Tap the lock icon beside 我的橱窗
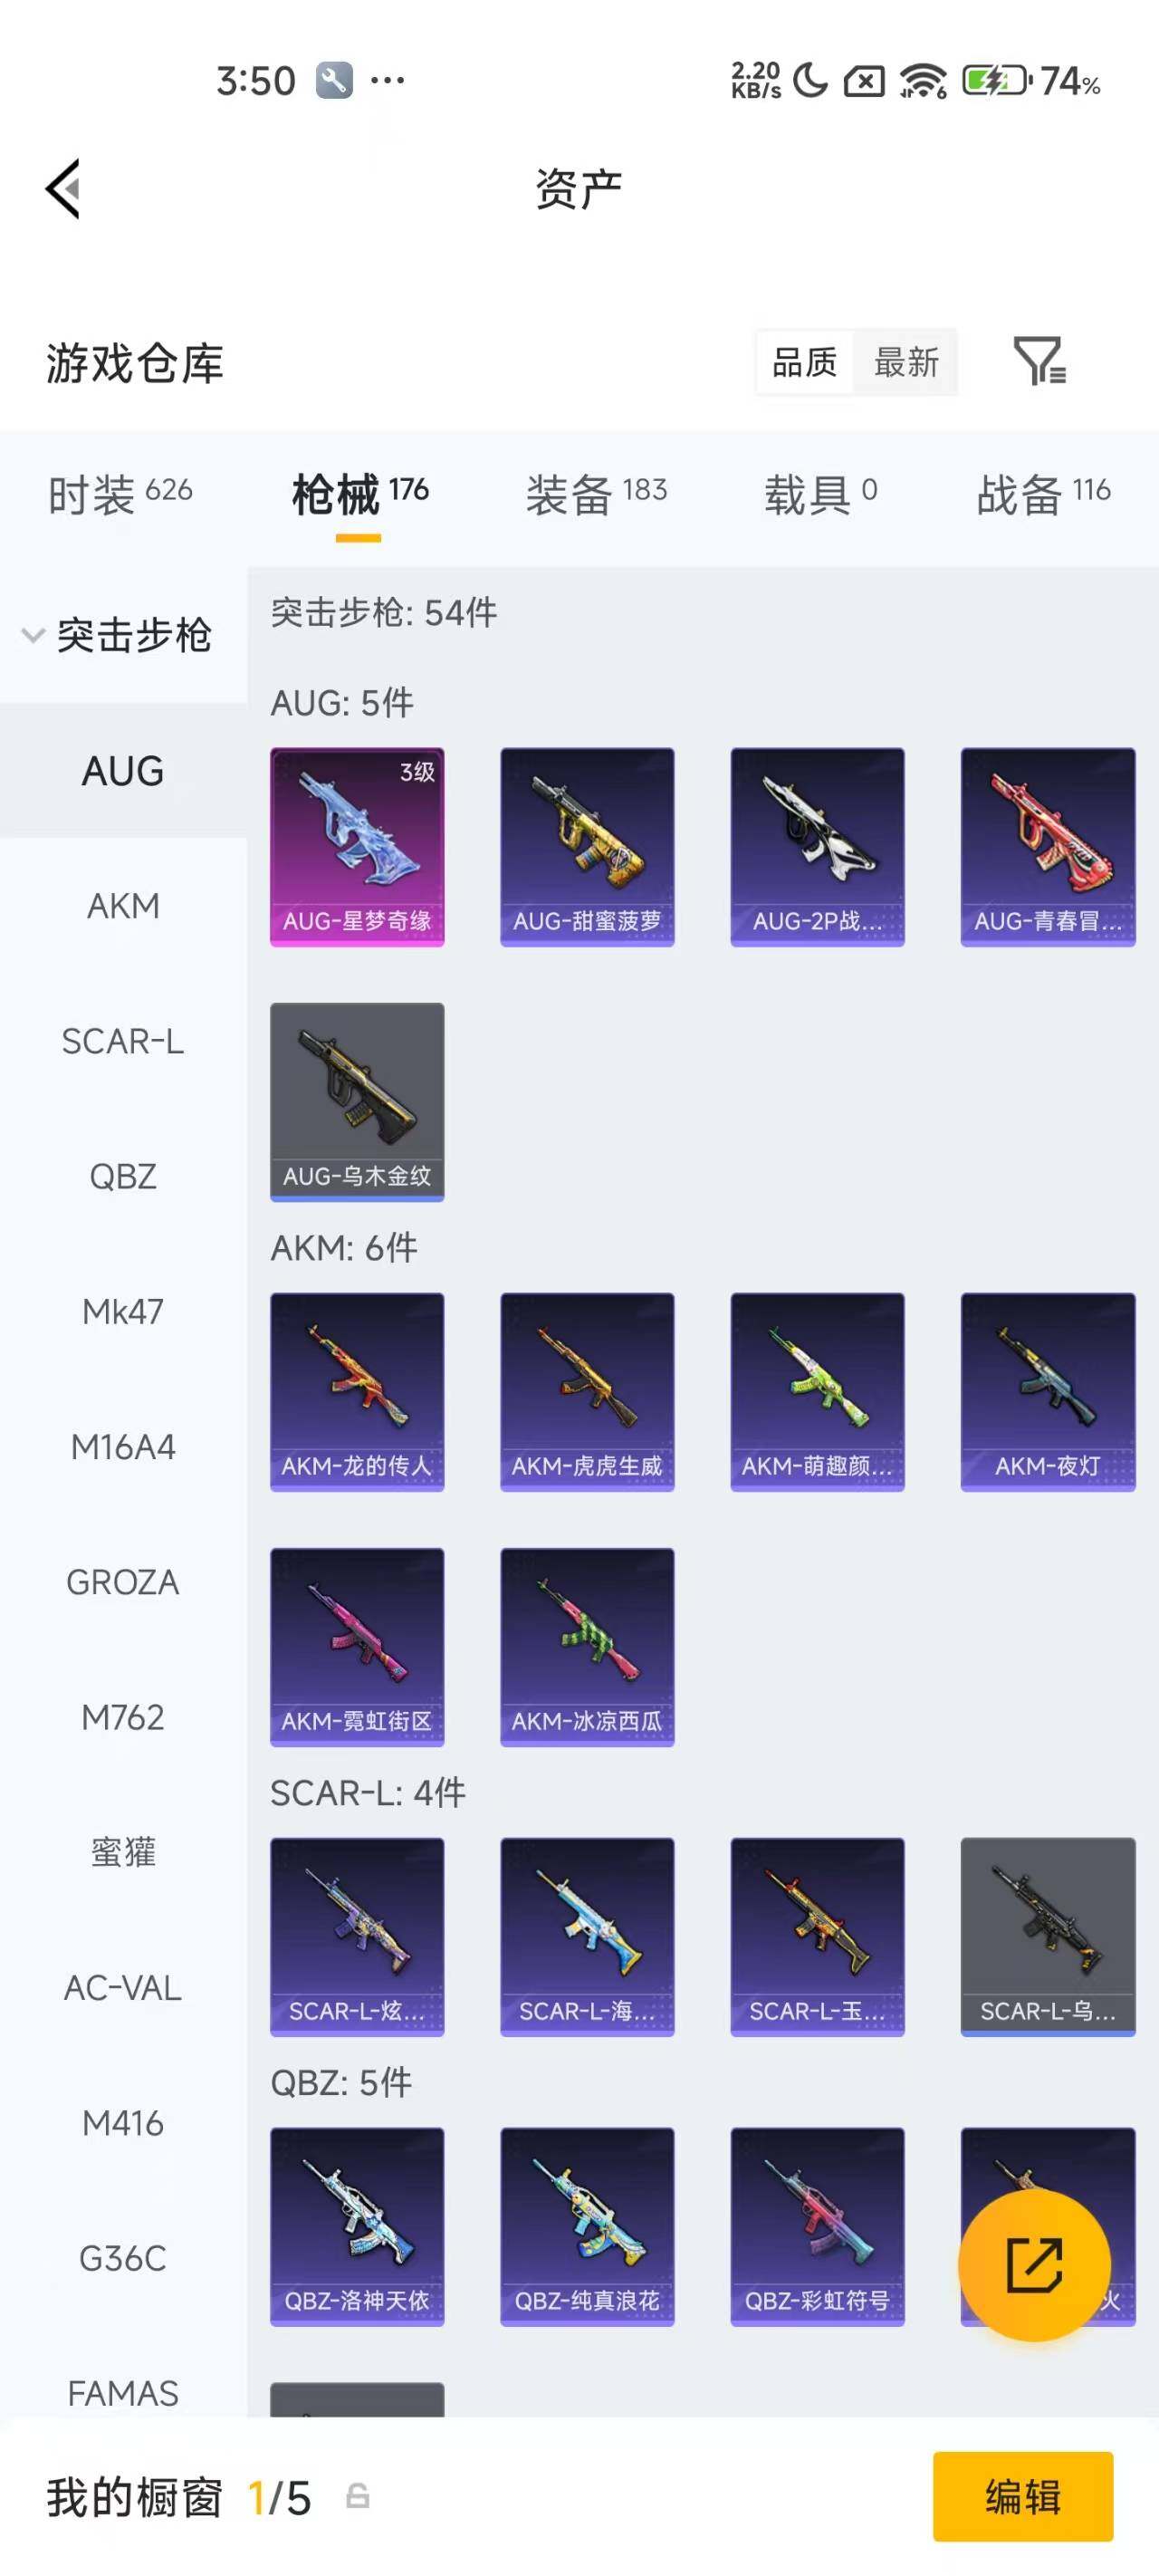 358,2496
